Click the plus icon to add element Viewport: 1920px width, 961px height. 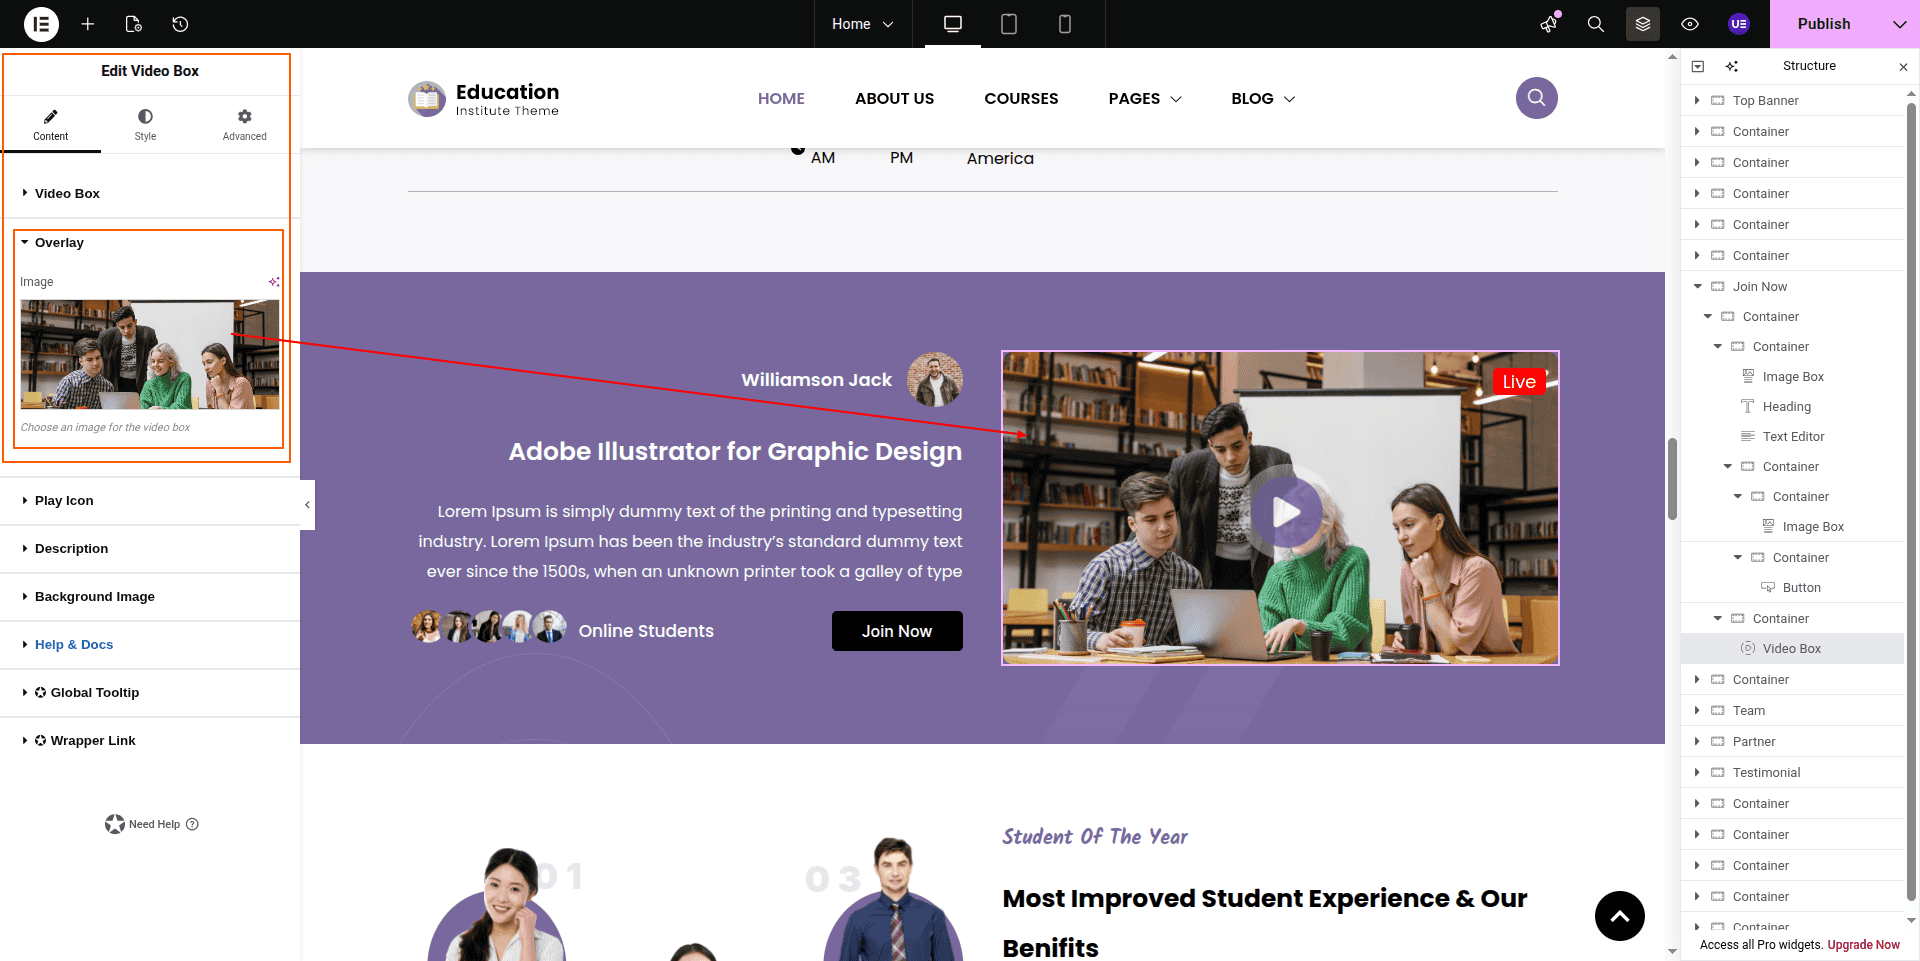click(88, 24)
